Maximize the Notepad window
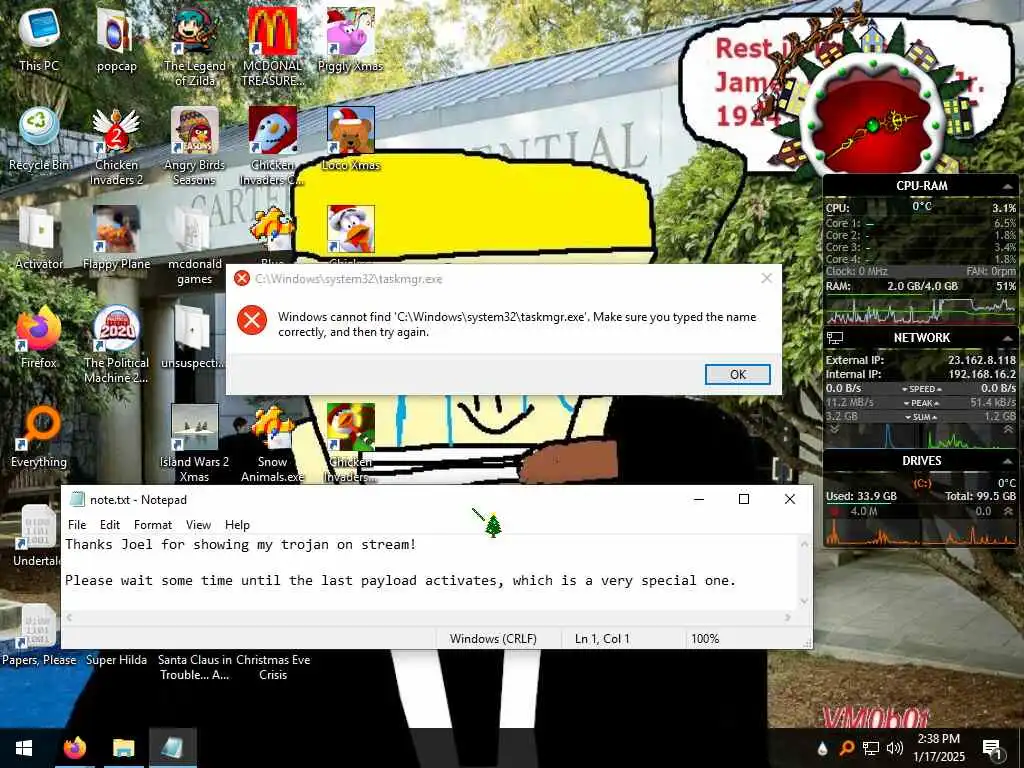 coord(744,500)
